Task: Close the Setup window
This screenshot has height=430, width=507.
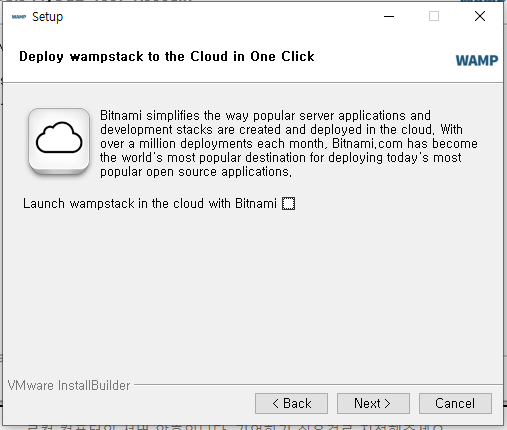Action: tap(480, 16)
